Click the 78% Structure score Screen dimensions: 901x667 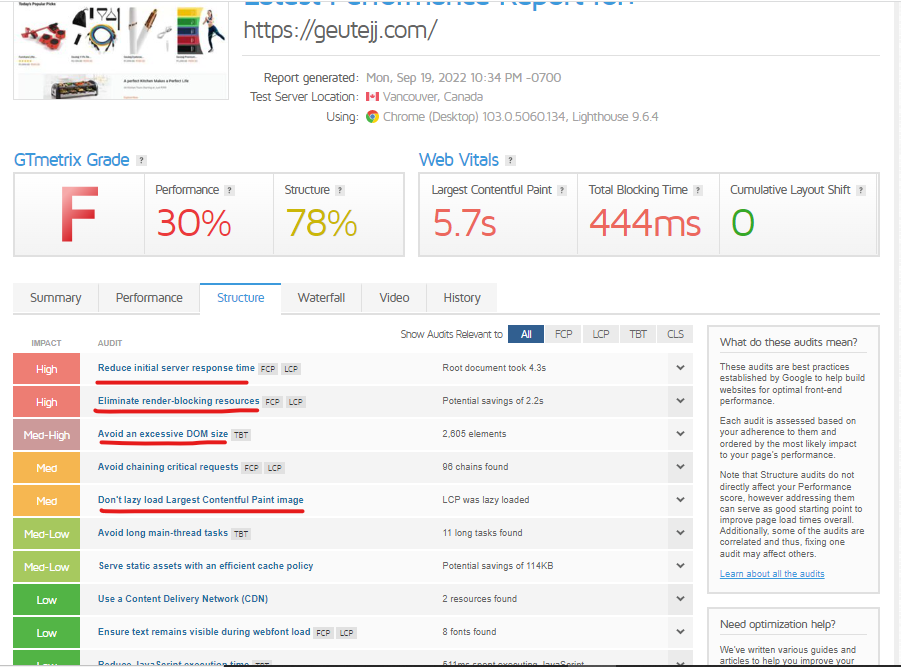[x=321, y=223]
